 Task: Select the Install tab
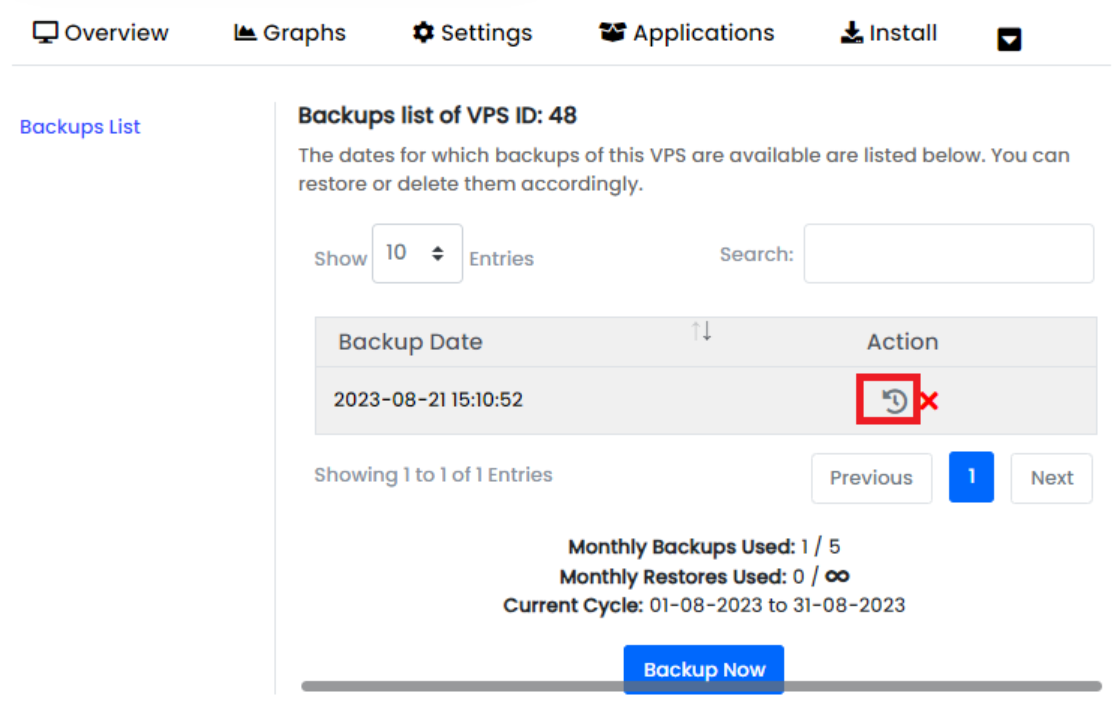tap(889, 33)
